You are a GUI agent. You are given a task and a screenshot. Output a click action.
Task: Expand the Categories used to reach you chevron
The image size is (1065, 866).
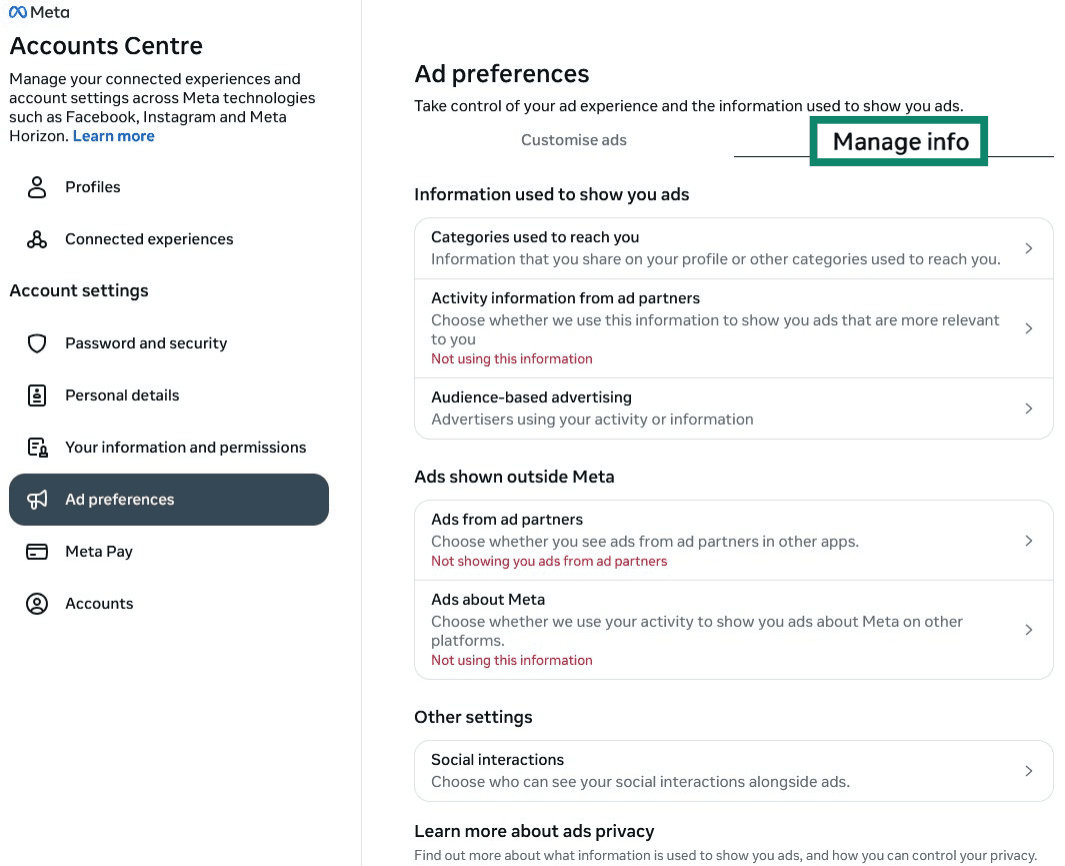pos(1029,247)
